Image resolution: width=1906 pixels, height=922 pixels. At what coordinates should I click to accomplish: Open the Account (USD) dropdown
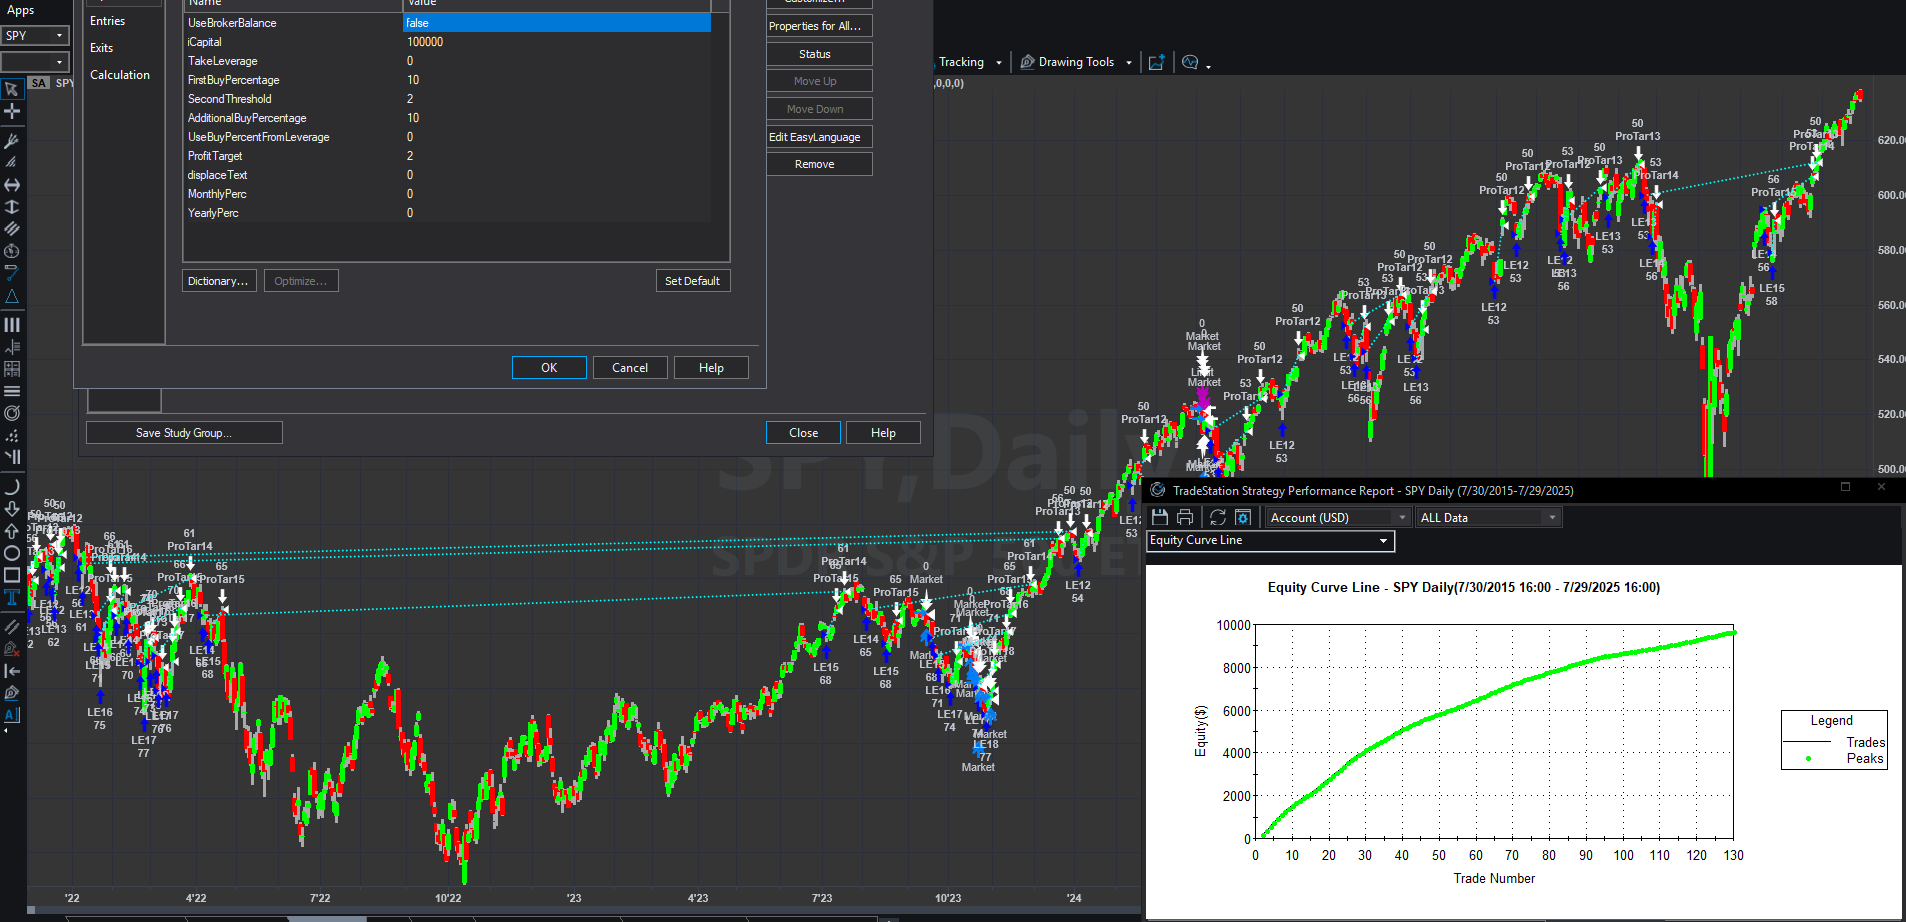coord(1338,518)
